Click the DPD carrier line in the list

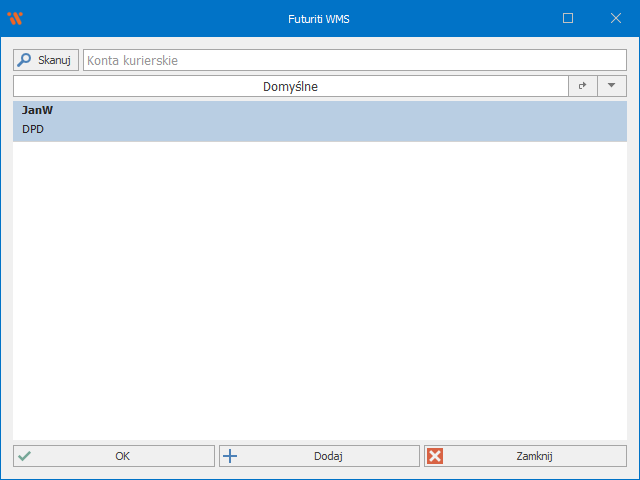[33, 129]
